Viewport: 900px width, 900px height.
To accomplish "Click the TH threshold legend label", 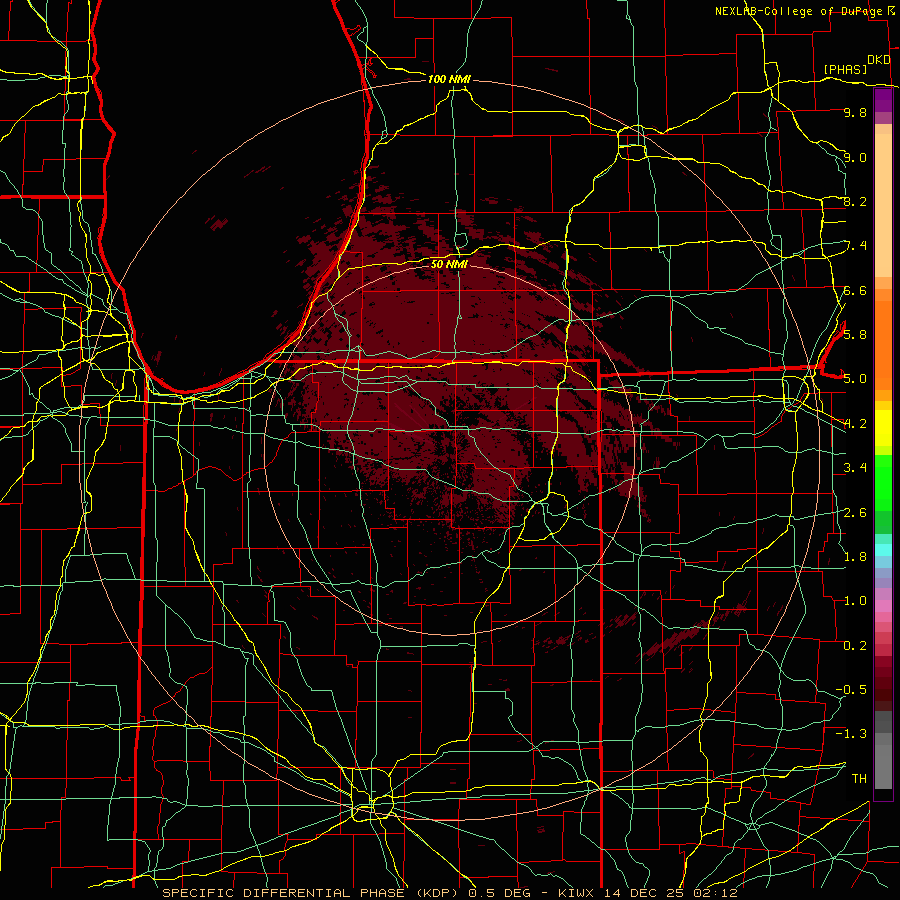I will pos(859,778).
